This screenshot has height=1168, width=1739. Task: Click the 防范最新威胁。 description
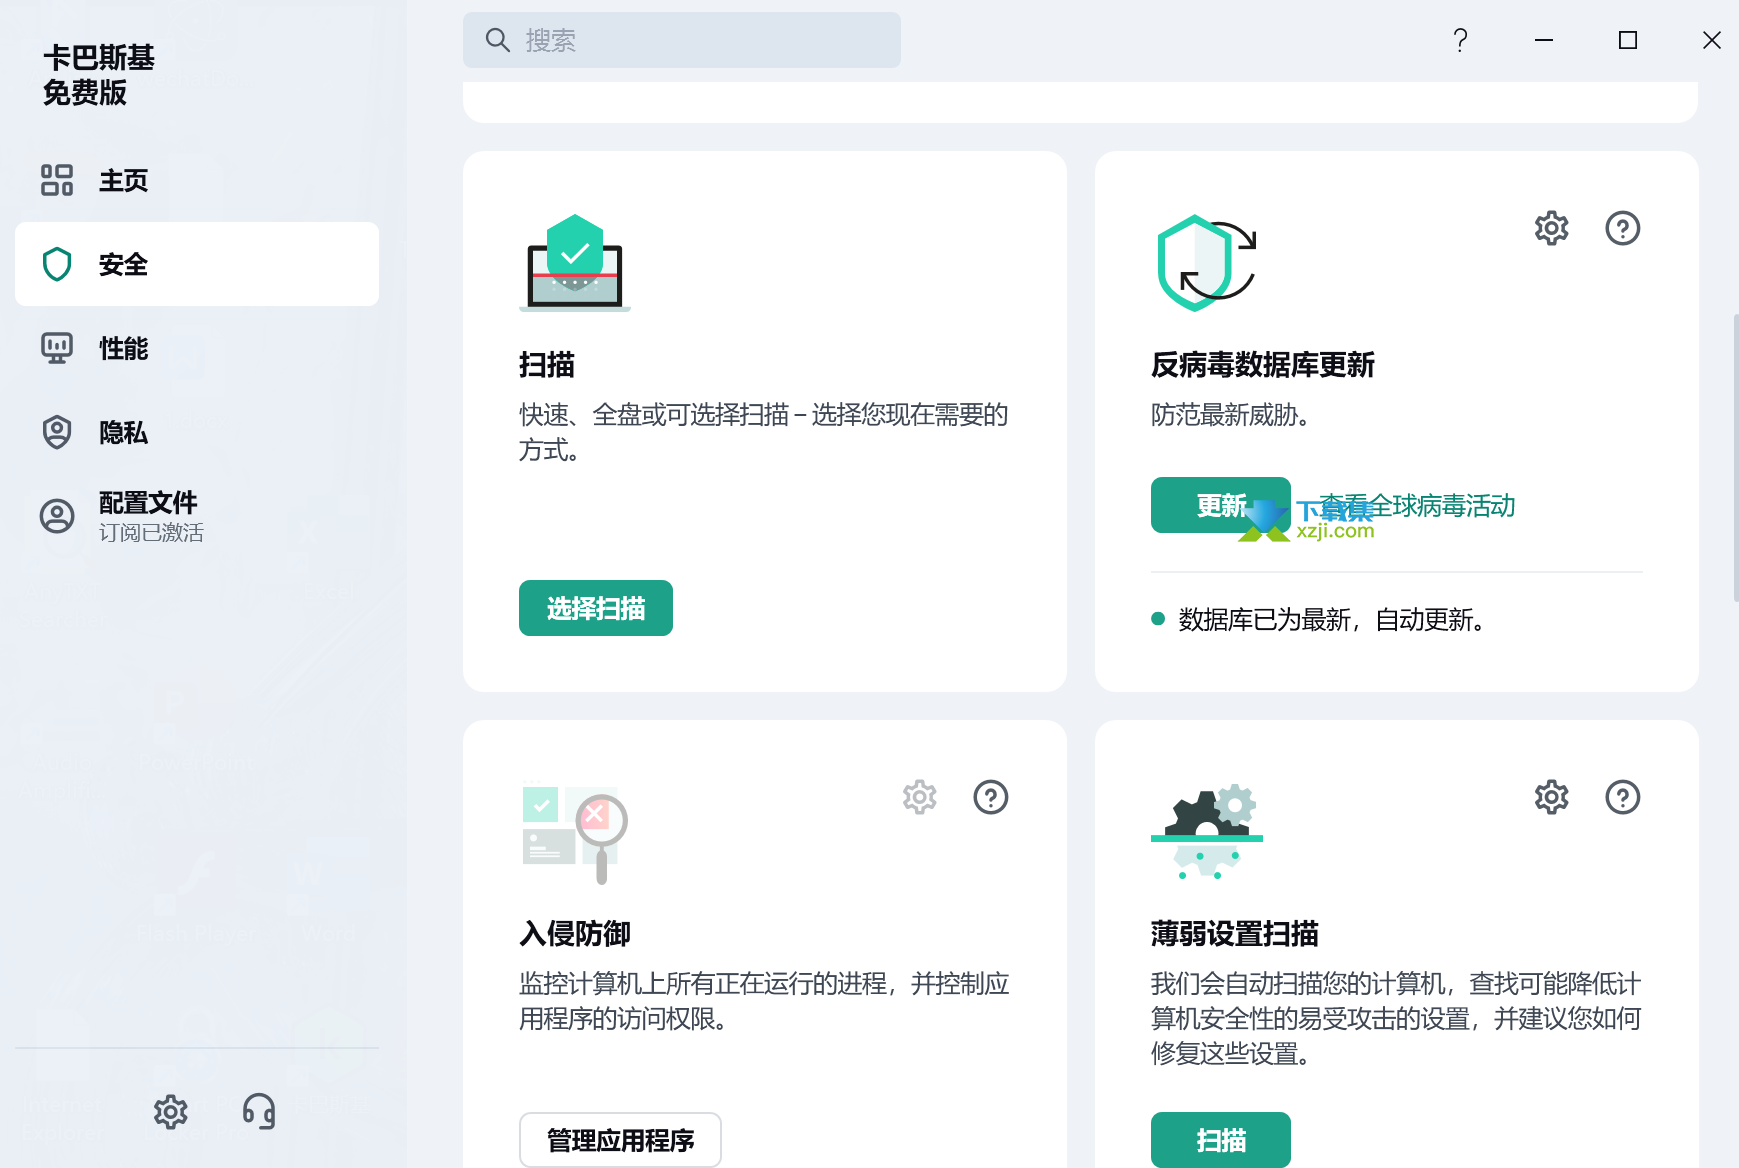click(x=1231, y=415)
